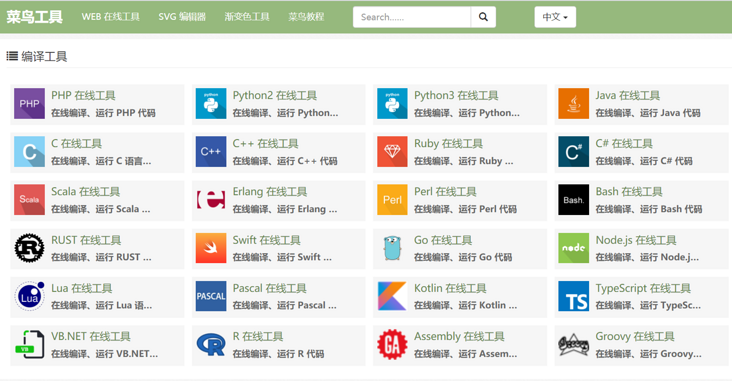Open the Go gopher mascot icon

pos(392,248)
